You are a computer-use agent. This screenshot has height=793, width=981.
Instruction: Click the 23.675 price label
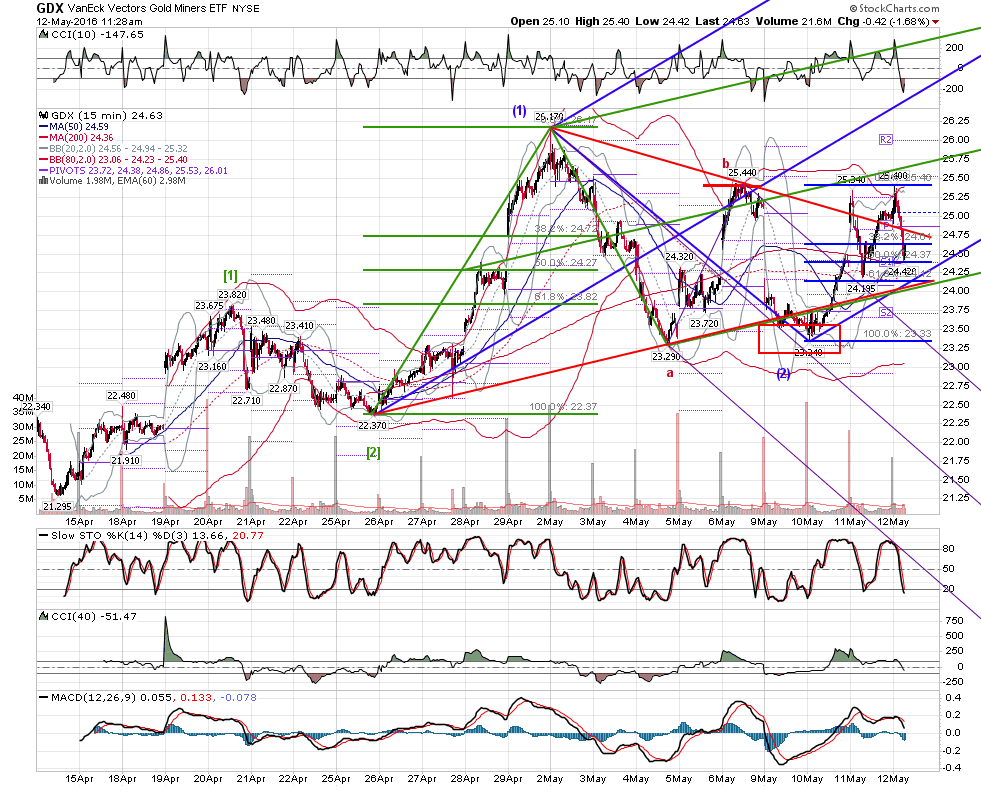pos(209,306)
